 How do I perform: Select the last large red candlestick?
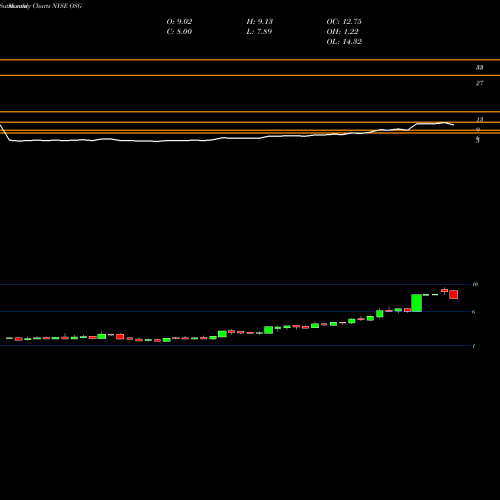coord(454,294)
